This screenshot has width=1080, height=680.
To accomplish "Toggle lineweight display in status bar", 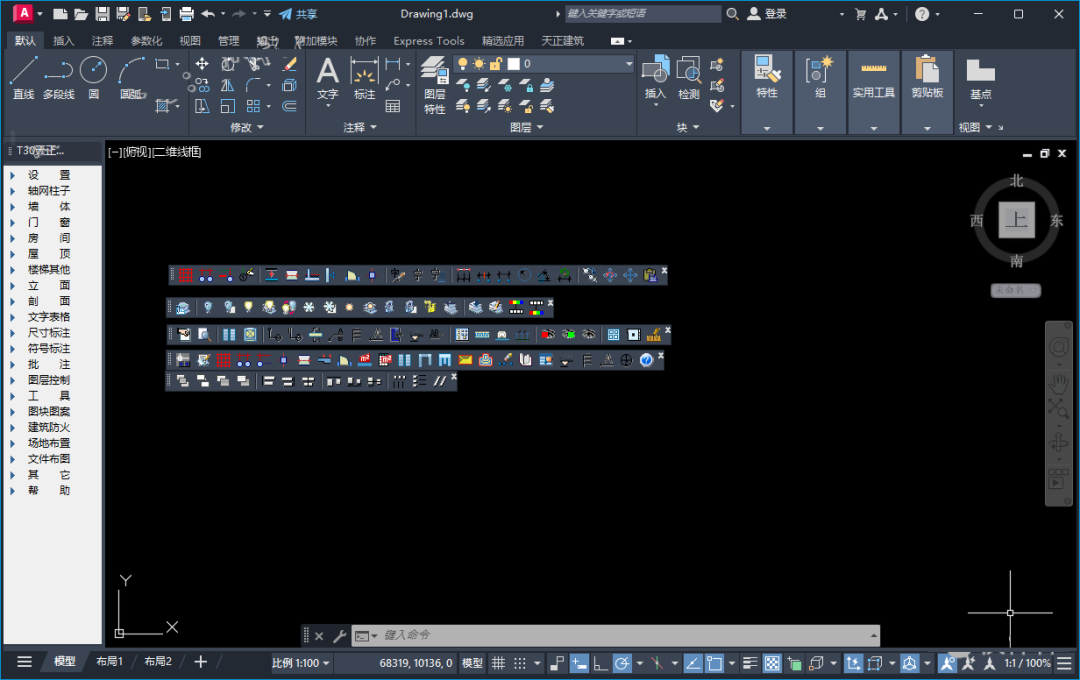I will click(x=751, y=663).
